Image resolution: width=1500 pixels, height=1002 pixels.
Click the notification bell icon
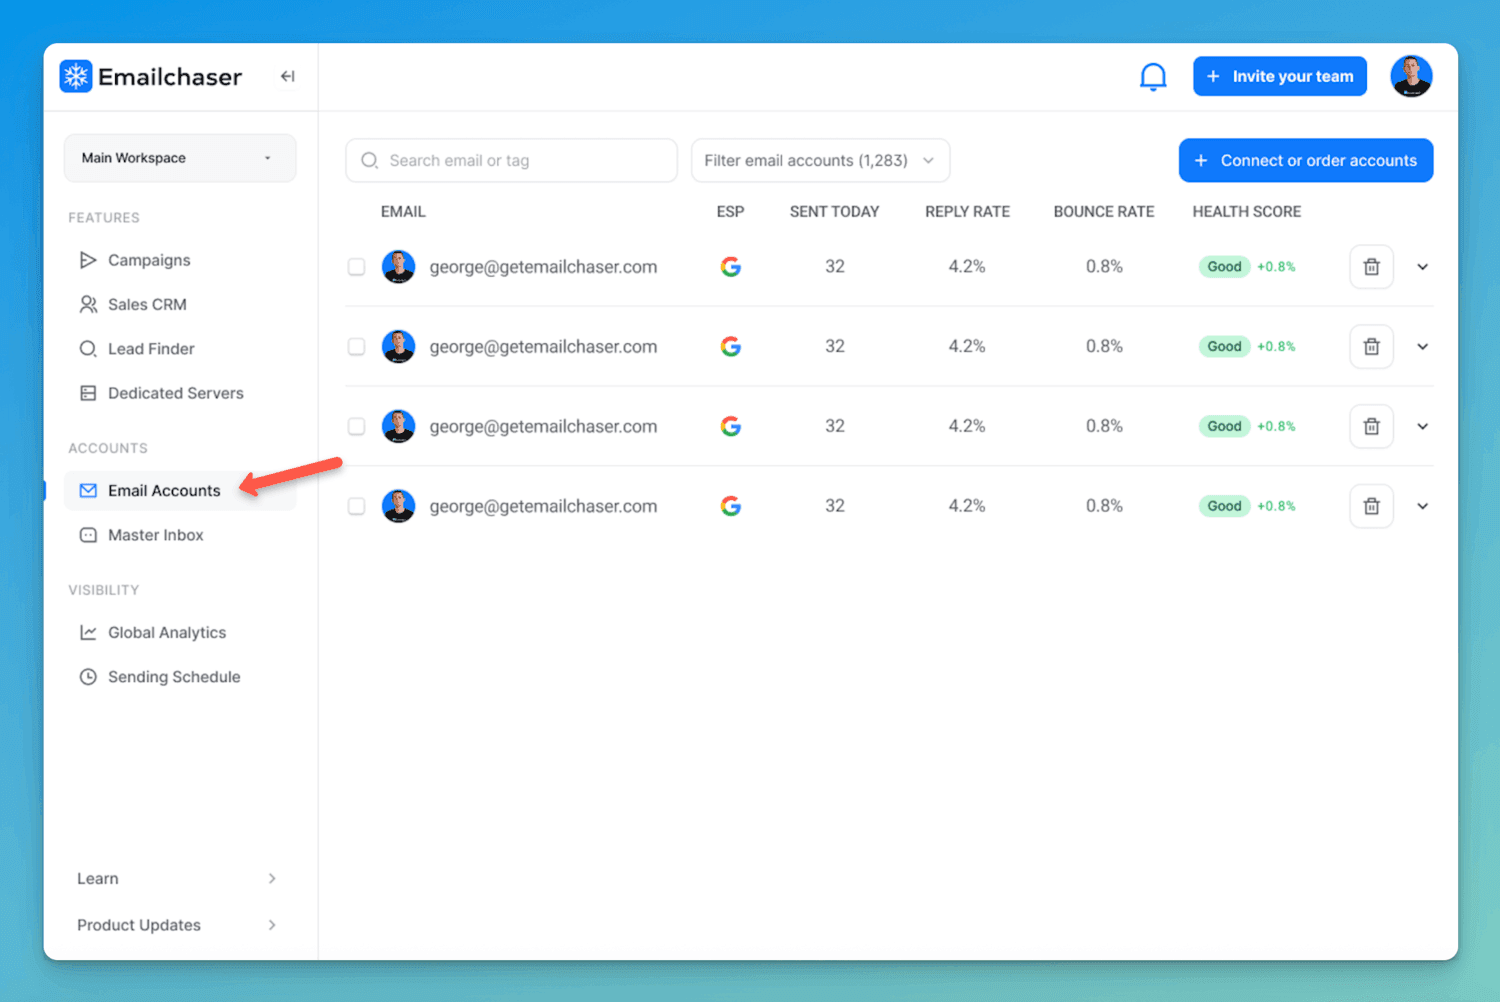pyautogui.click(x=1153, y=77)
